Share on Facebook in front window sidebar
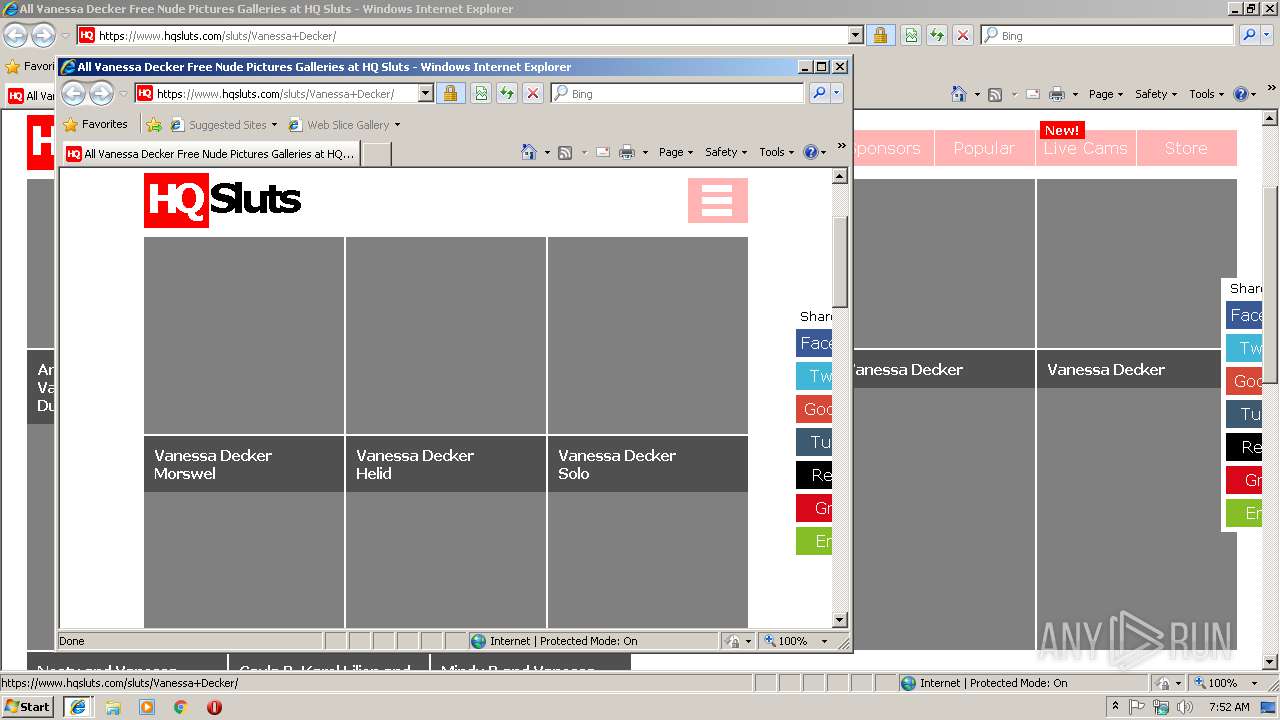The height and width of the screenshot is (720, 1280). tap(814, 343)
